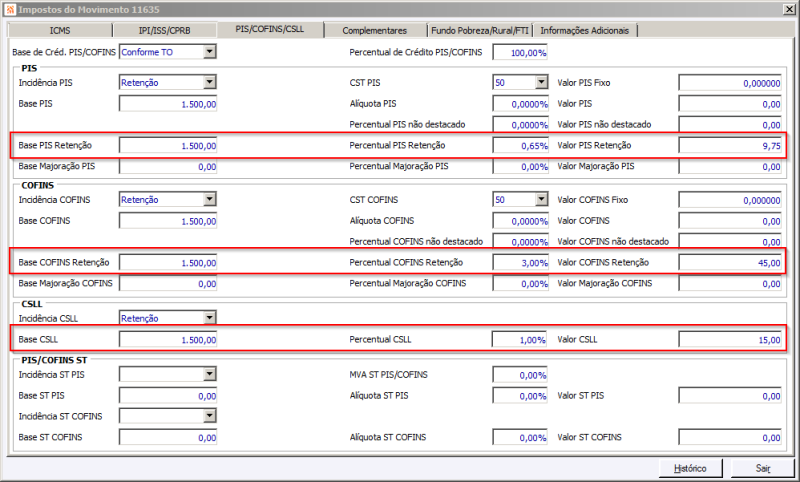Click the Base ST COFINS field
This screenshot has height=482, width=800.
tap(168, 438)
